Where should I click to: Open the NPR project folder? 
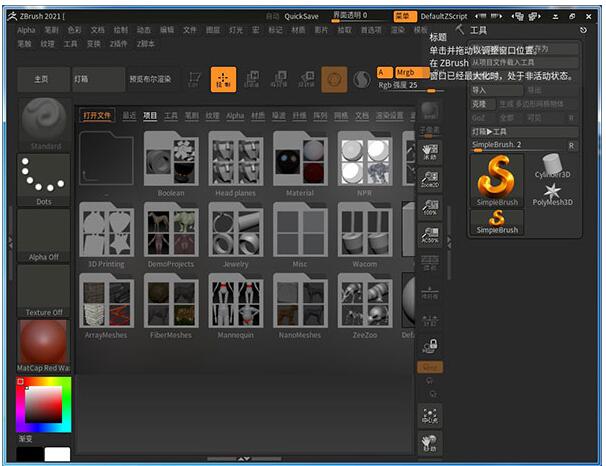tap(365, 158)
